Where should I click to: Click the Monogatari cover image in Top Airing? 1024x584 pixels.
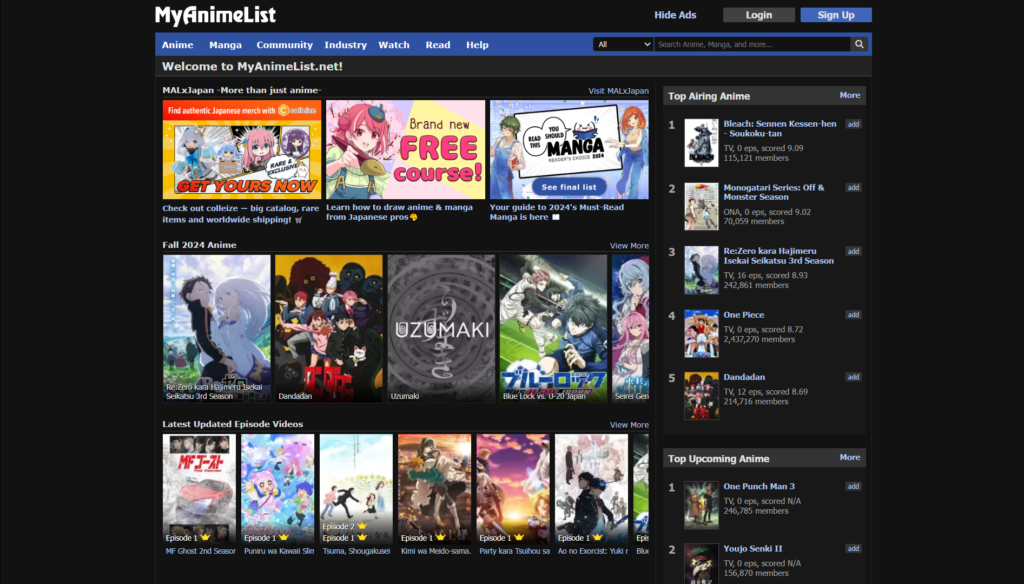click(701, 206)
